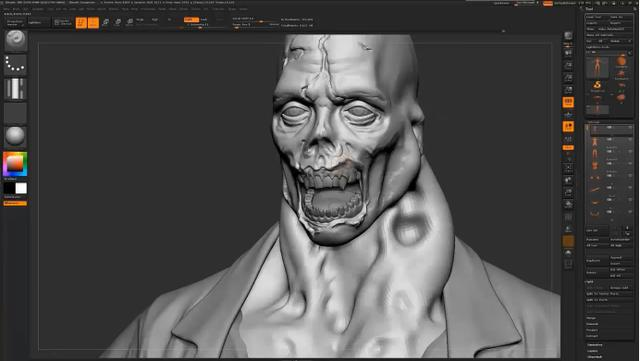Toggle the orange Edit mode button

[81, 22]
